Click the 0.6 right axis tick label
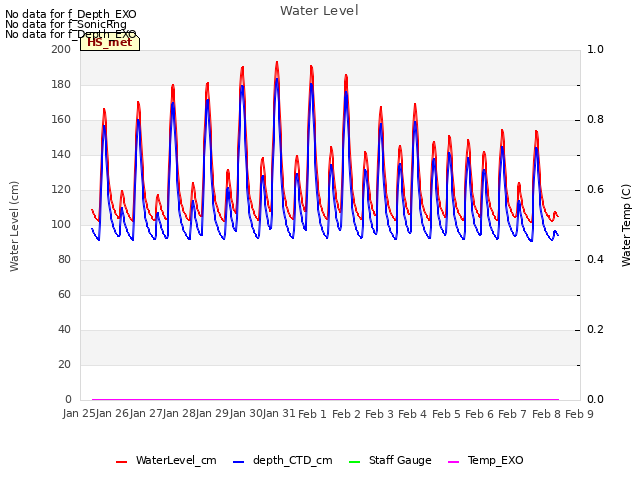 595,189
